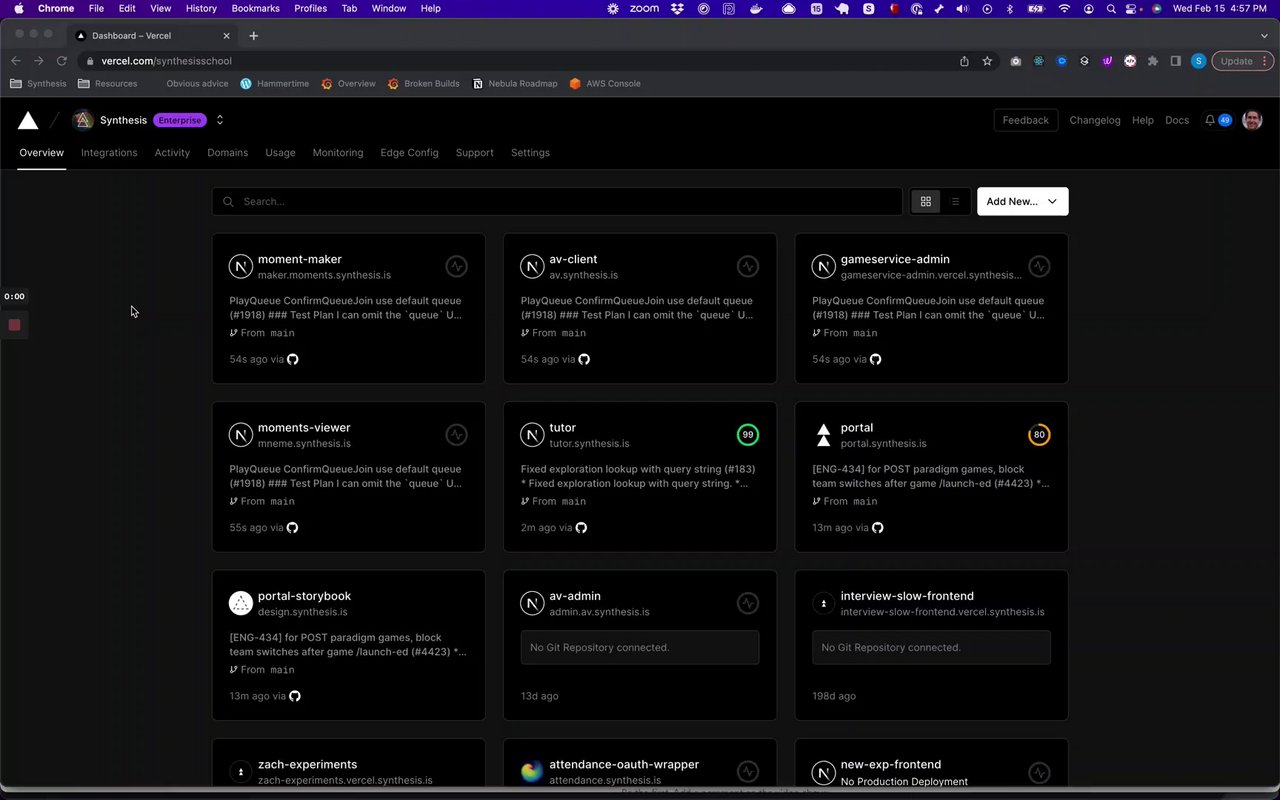This screenshot has width=1280, height=800.
Task: Click the moment-maker Next.js icon
Action: 240,266
